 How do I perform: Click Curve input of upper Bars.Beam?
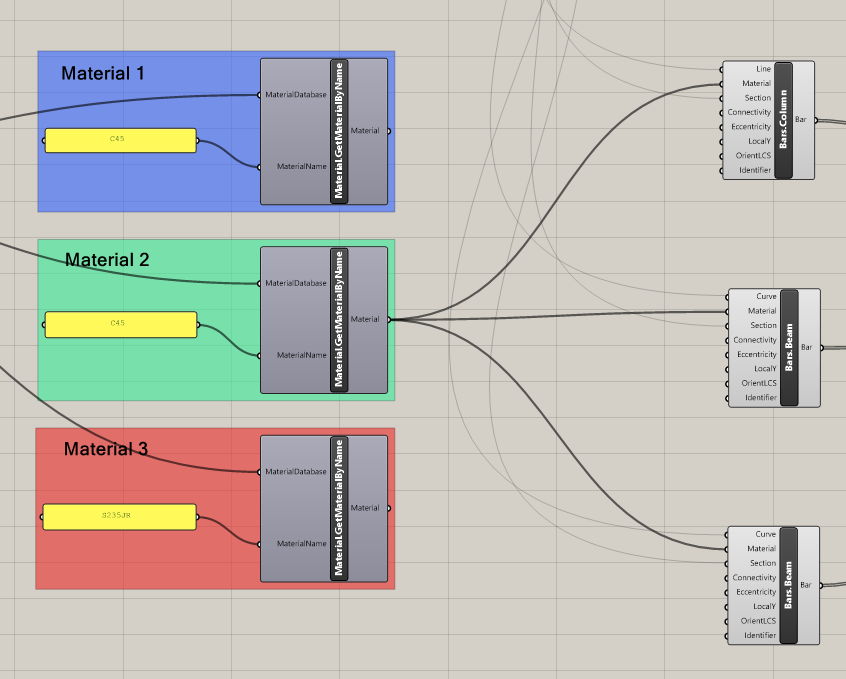pos(766,296)
